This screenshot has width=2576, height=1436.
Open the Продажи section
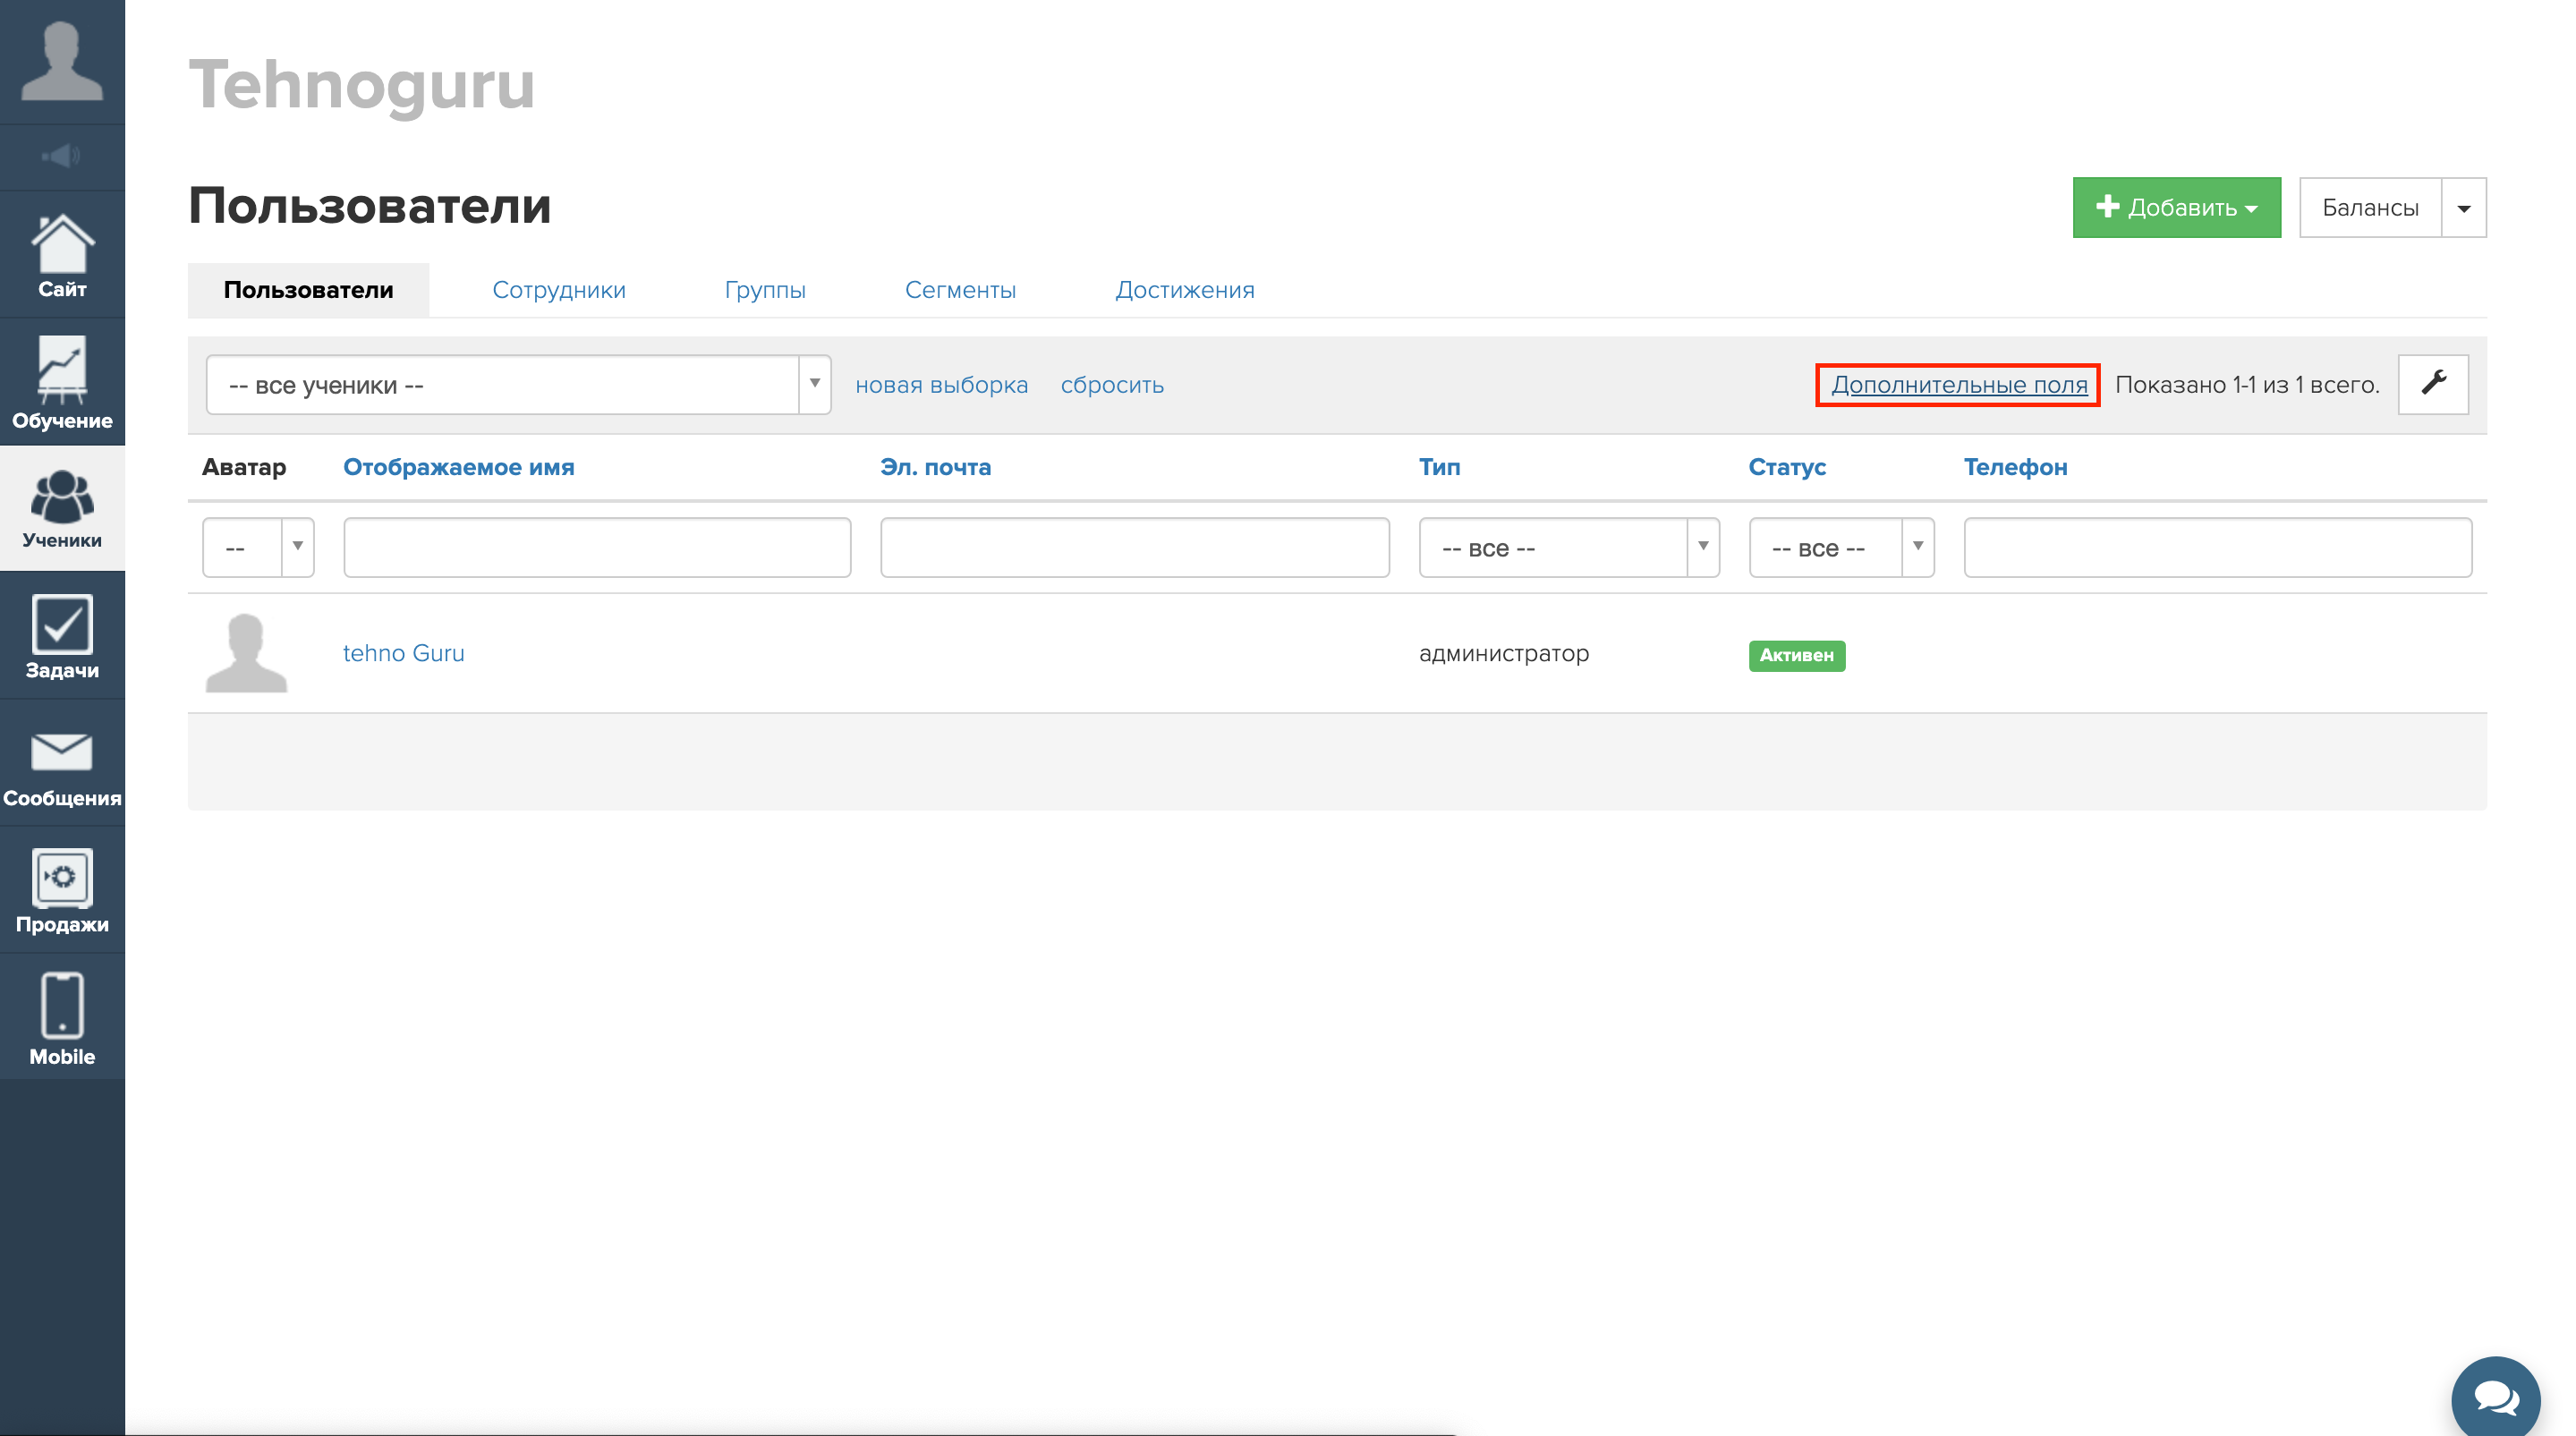click(62, 891)
